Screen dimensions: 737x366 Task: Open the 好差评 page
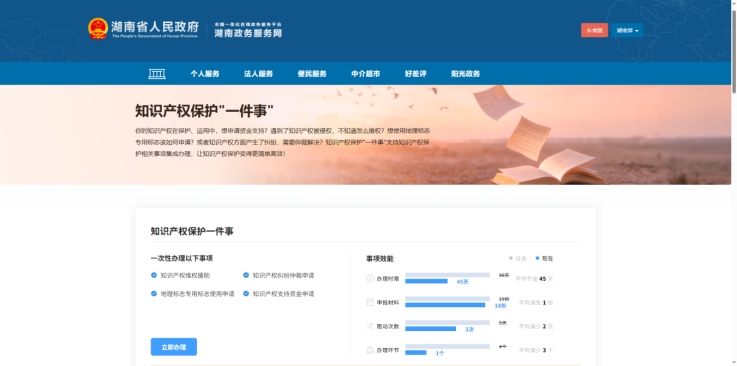tap(416, 74)
